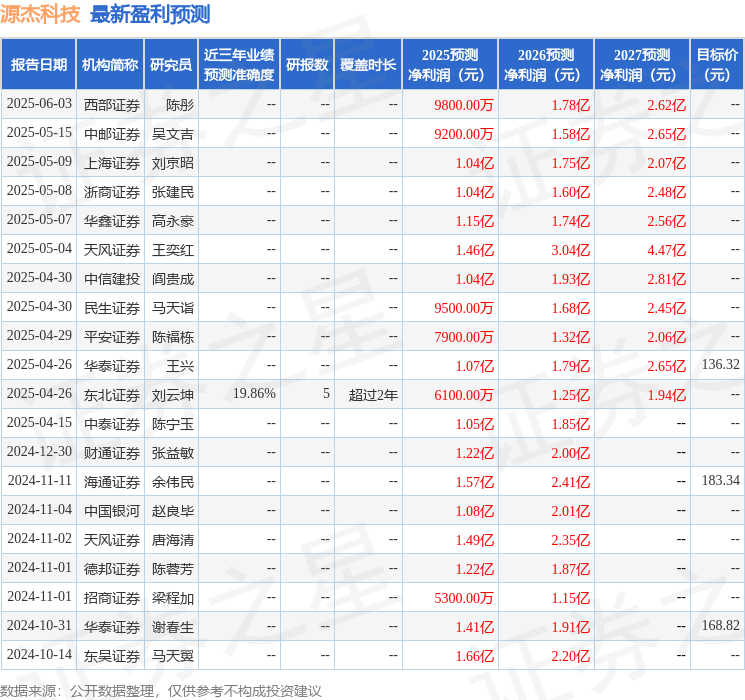Viewport: 745px width, 700px height.
Task: Select 中信建投 institution cell
Action: (x=110, y=278)
